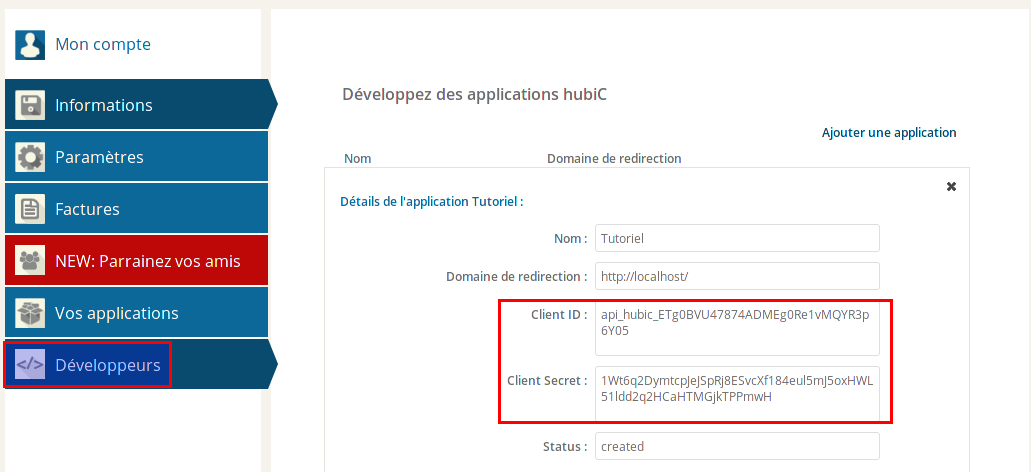The image size is (1031, 472).
Task: Click the Mon compte user avatar icon
Action: 30,45
